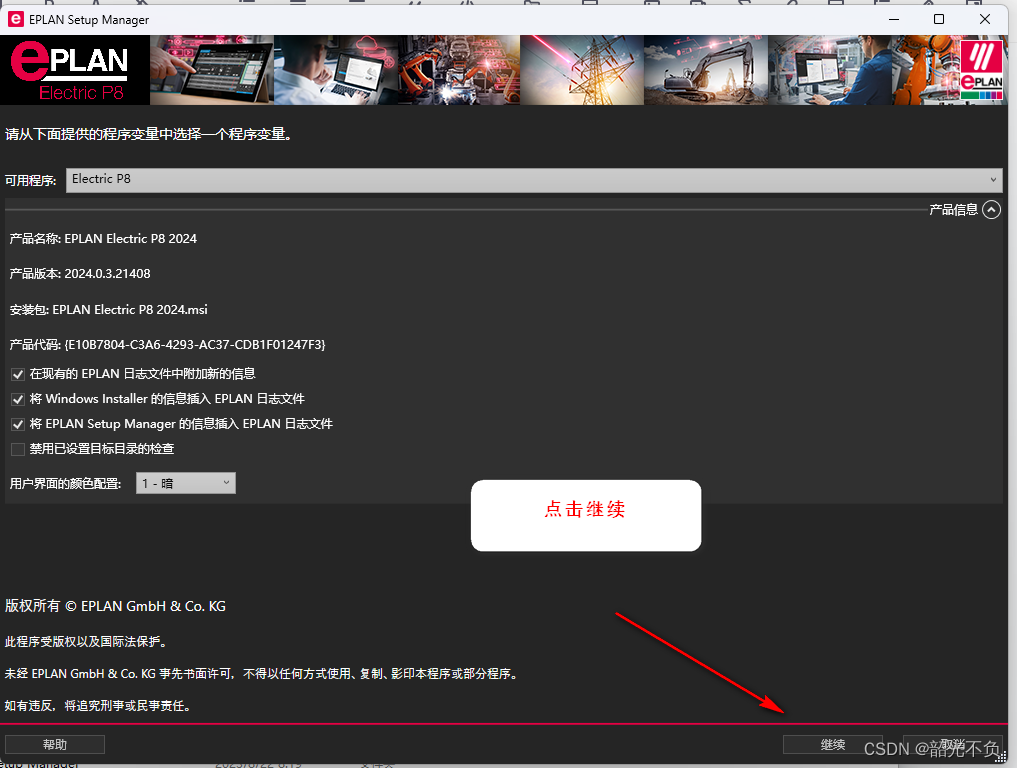Image resolution: width=1017 pixels, height=768 pixels.
Task: Uncheck 在现有的 EPLAN 日志文件中附加新的信息
Action: 17,373
